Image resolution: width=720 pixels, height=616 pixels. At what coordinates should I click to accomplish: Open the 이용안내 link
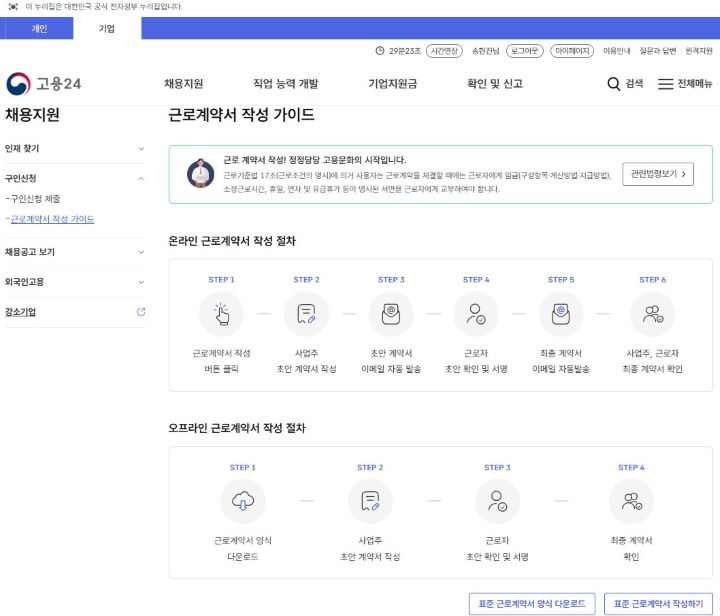(x=616, y=51)
